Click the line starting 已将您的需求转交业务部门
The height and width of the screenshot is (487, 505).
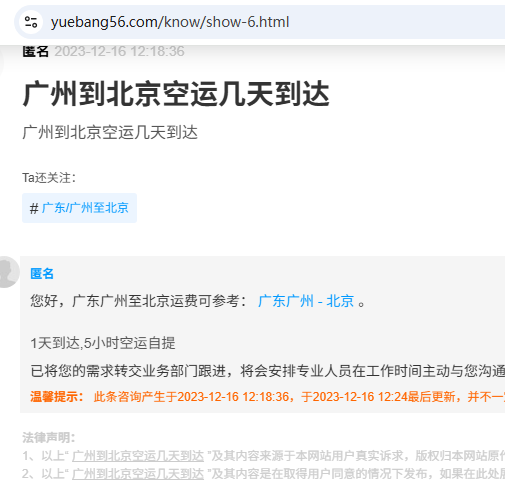(268, 371)
